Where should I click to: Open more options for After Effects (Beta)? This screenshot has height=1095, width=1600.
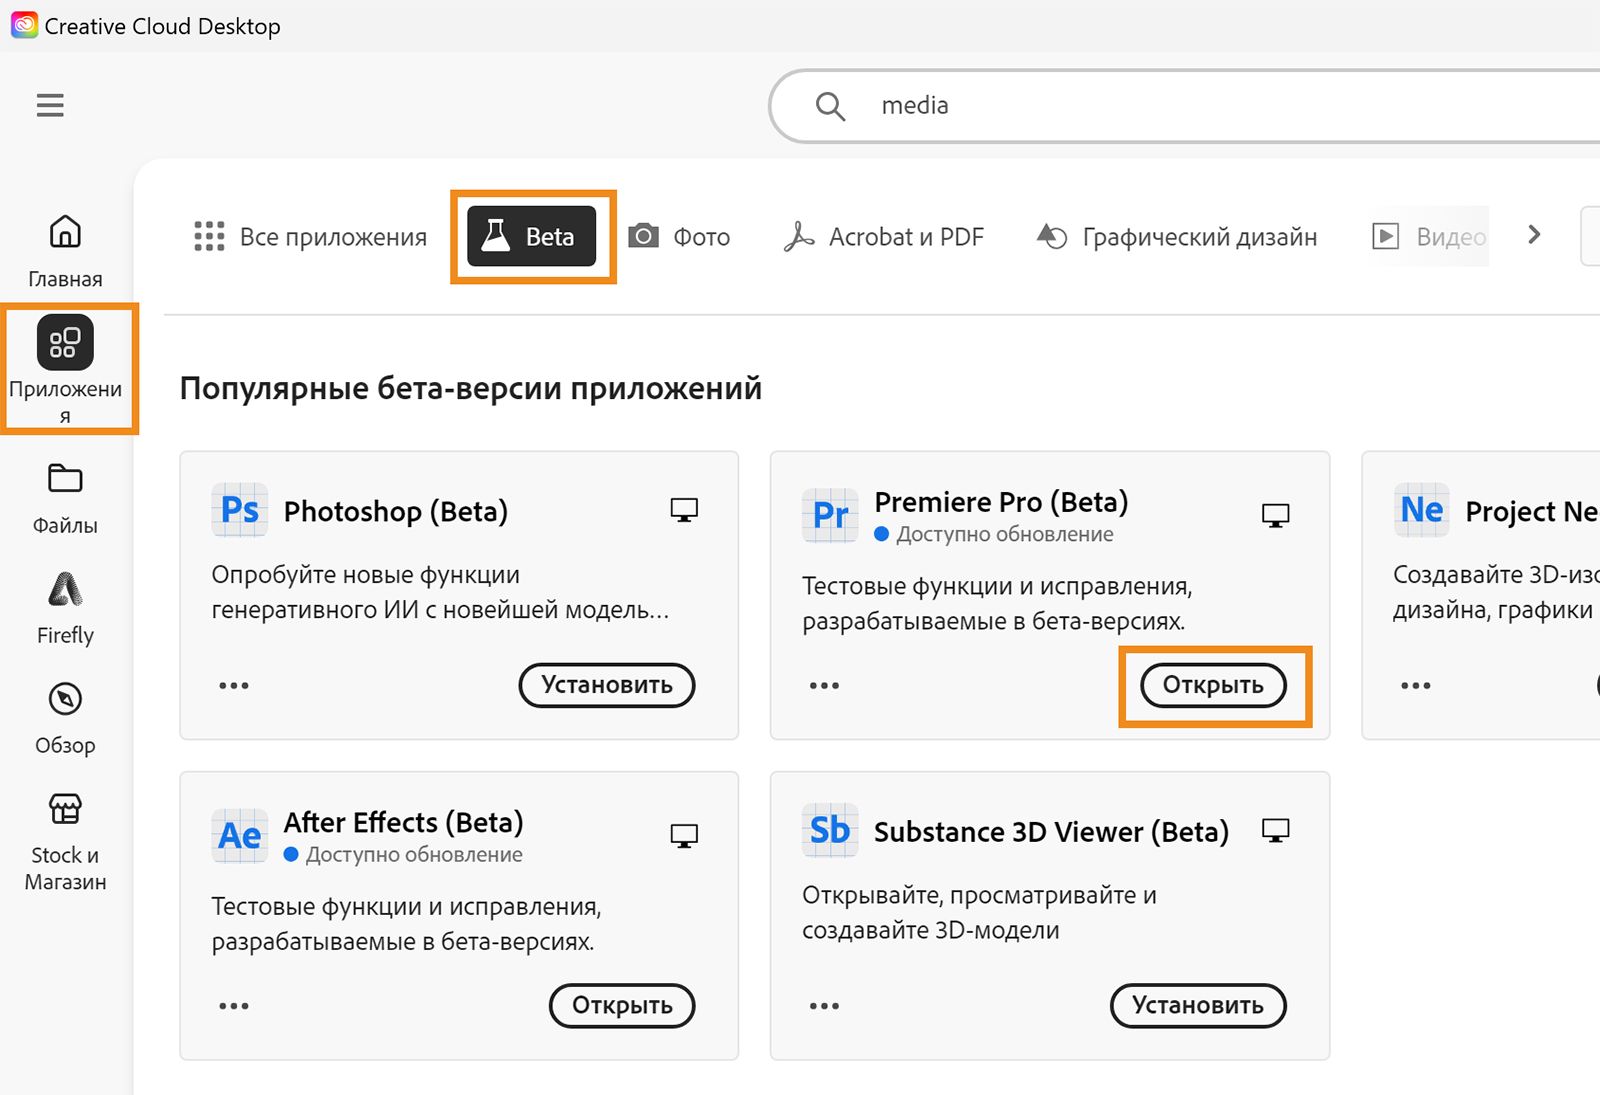click(234, 1006)
